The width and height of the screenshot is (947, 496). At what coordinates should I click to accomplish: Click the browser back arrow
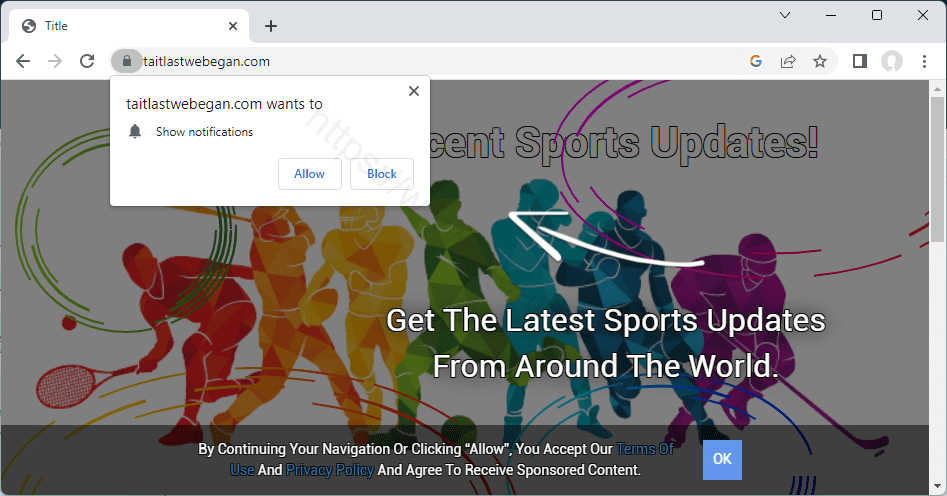23,61
